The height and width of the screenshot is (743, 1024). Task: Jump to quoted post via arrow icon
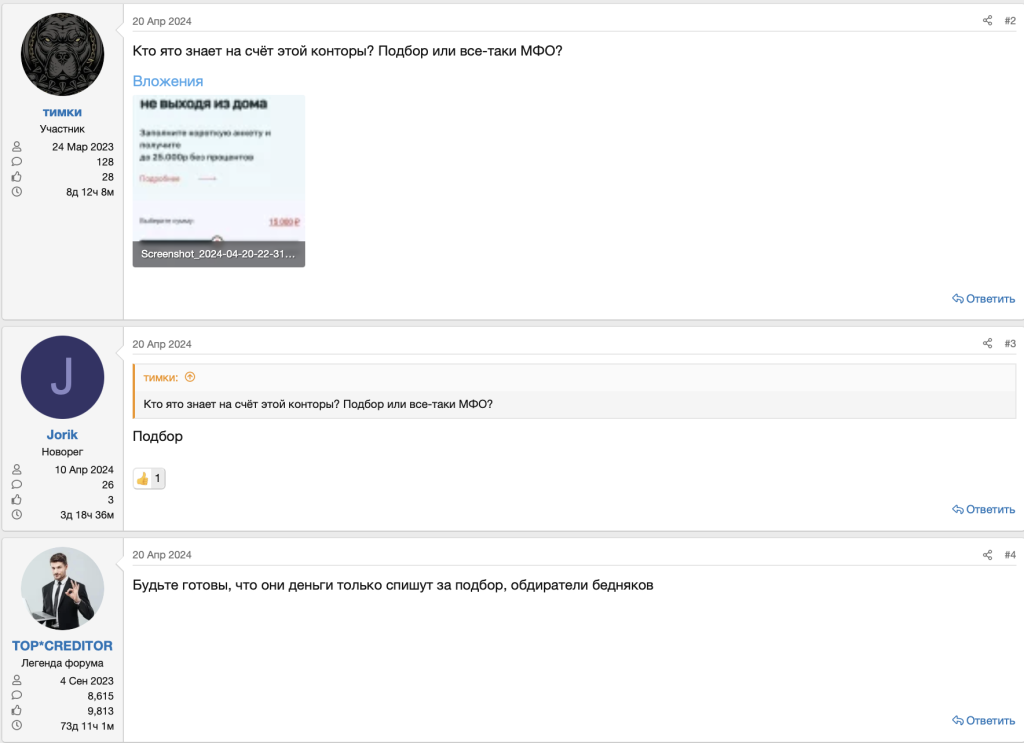point(190,377)
